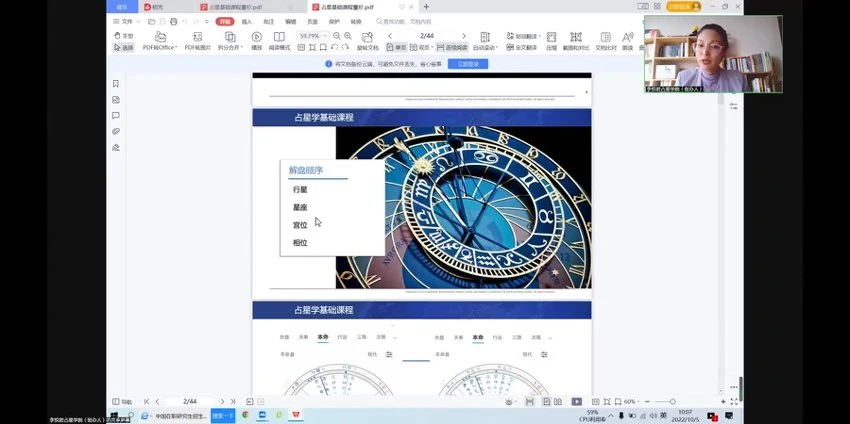Jump to first page in status bar
This screenshot has height=424, width=850.
(x=146, y=402)
